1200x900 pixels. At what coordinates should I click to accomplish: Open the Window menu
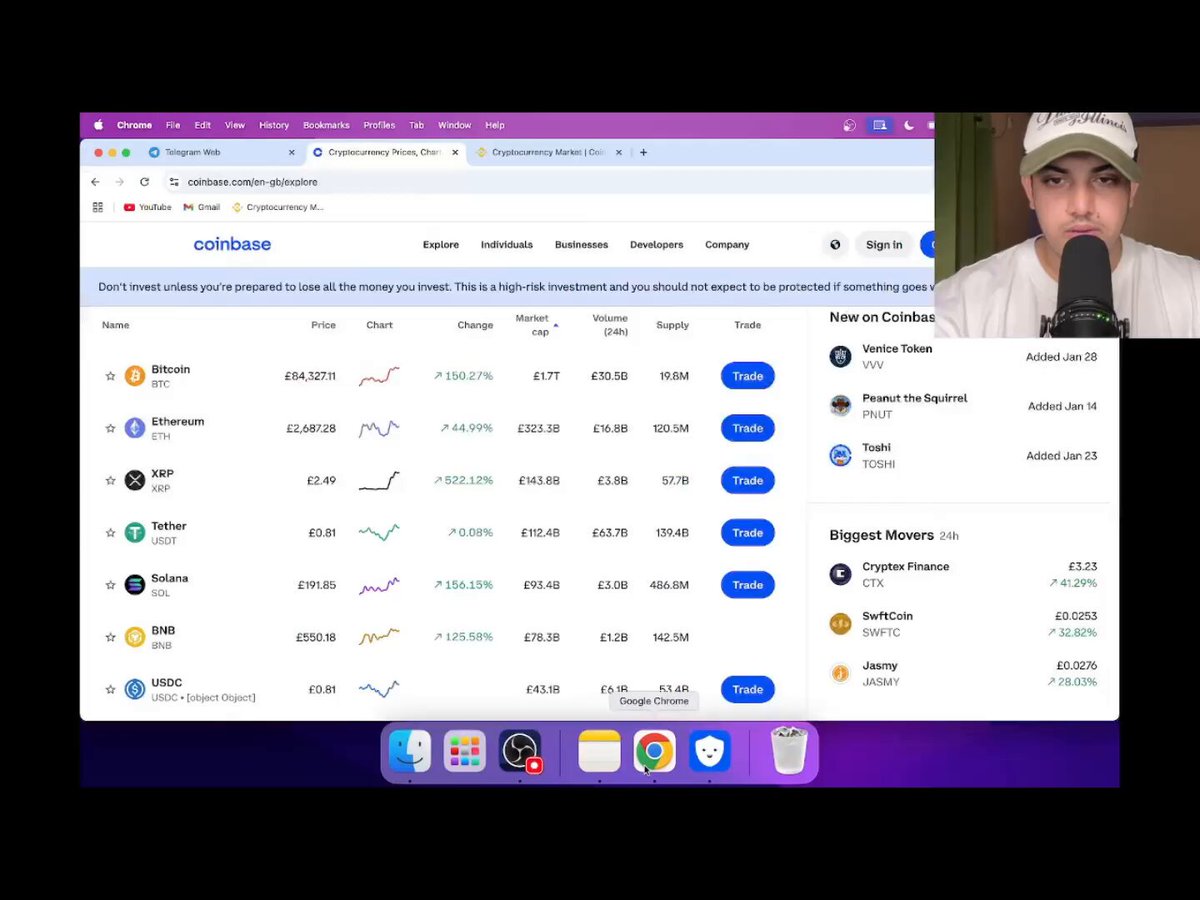click(454, 125)
